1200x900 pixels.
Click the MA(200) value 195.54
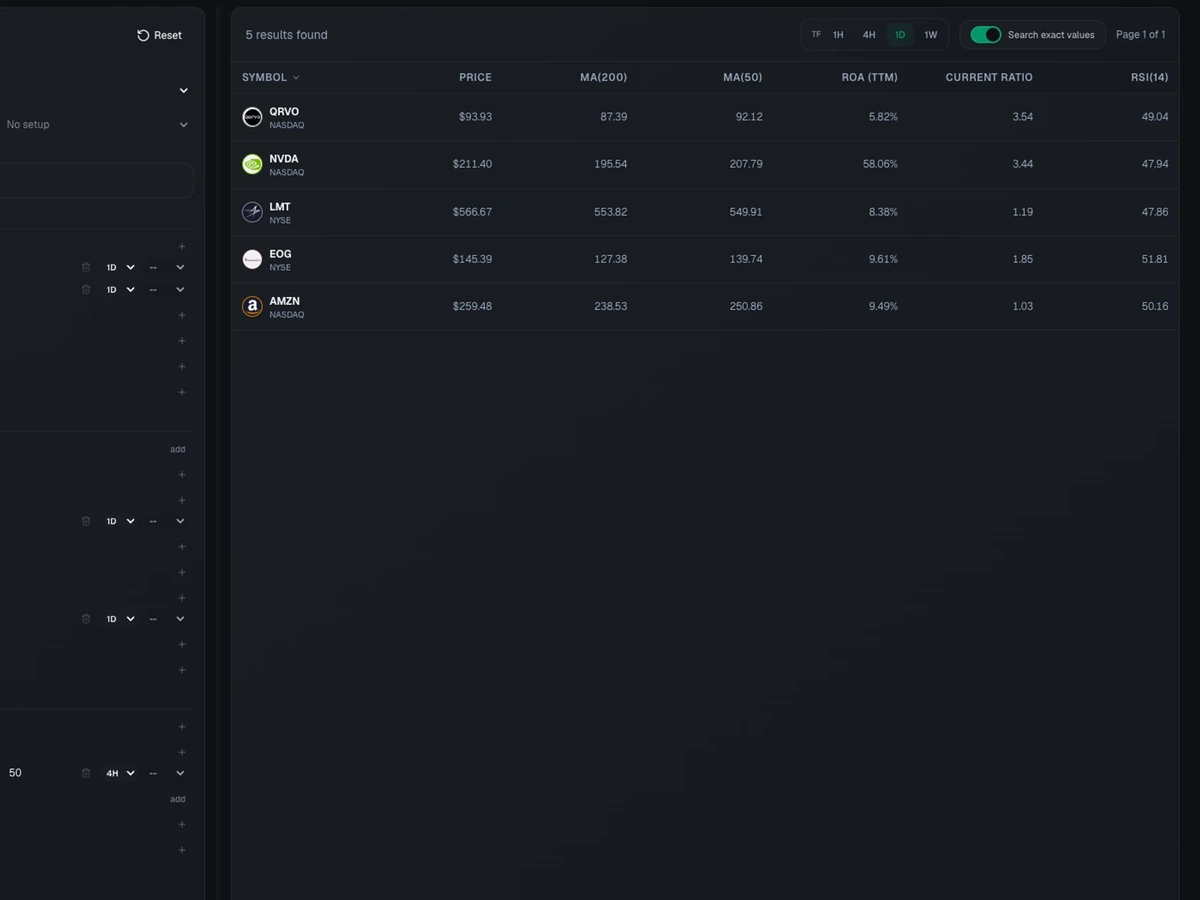pos(611,164)
